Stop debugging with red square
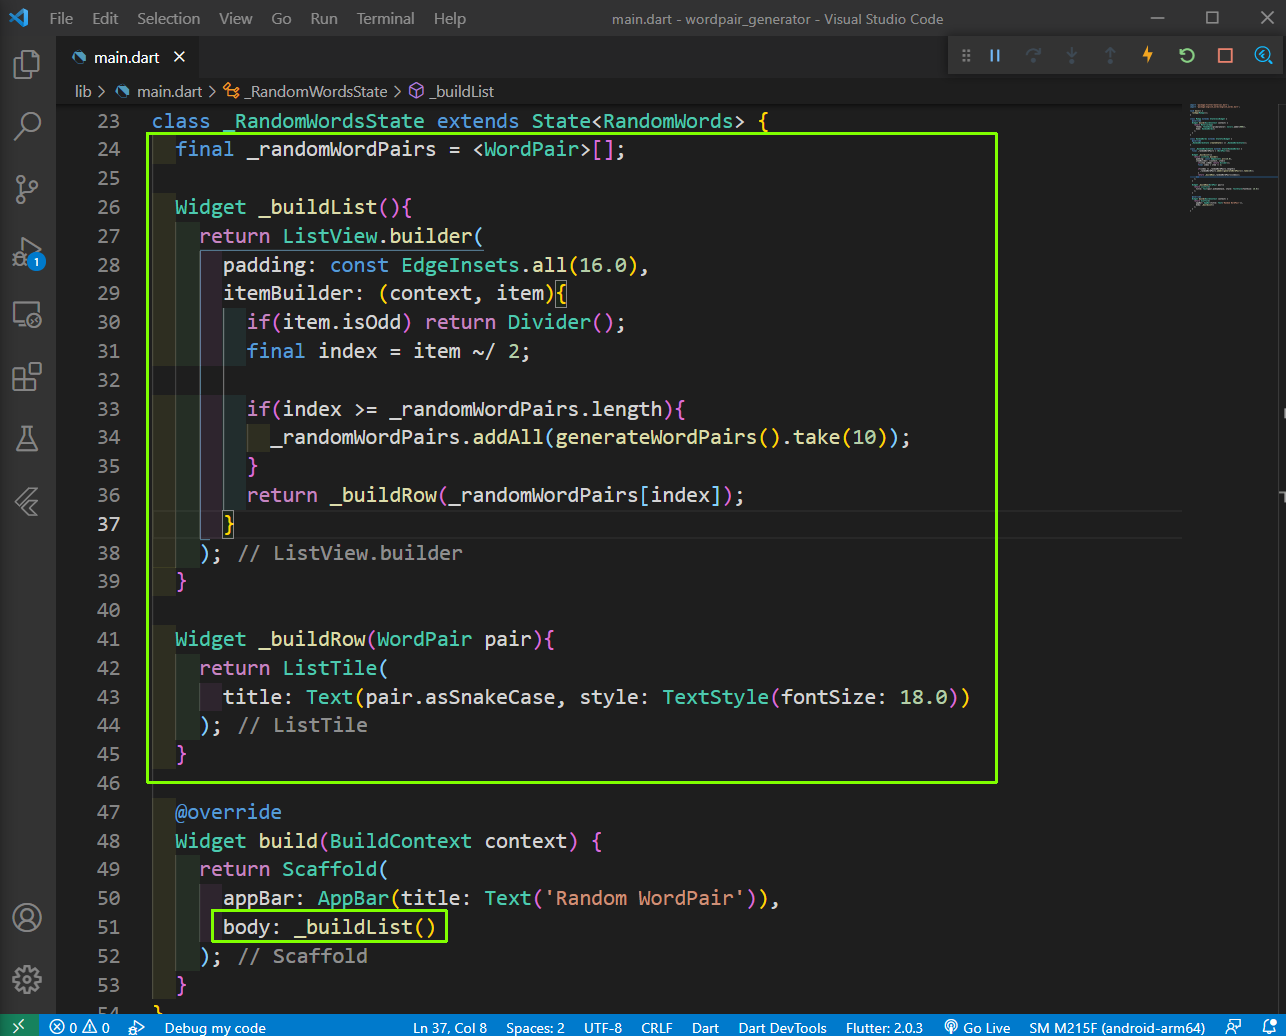Viewport: 1286px width, 1036px height. [1225, 56]
